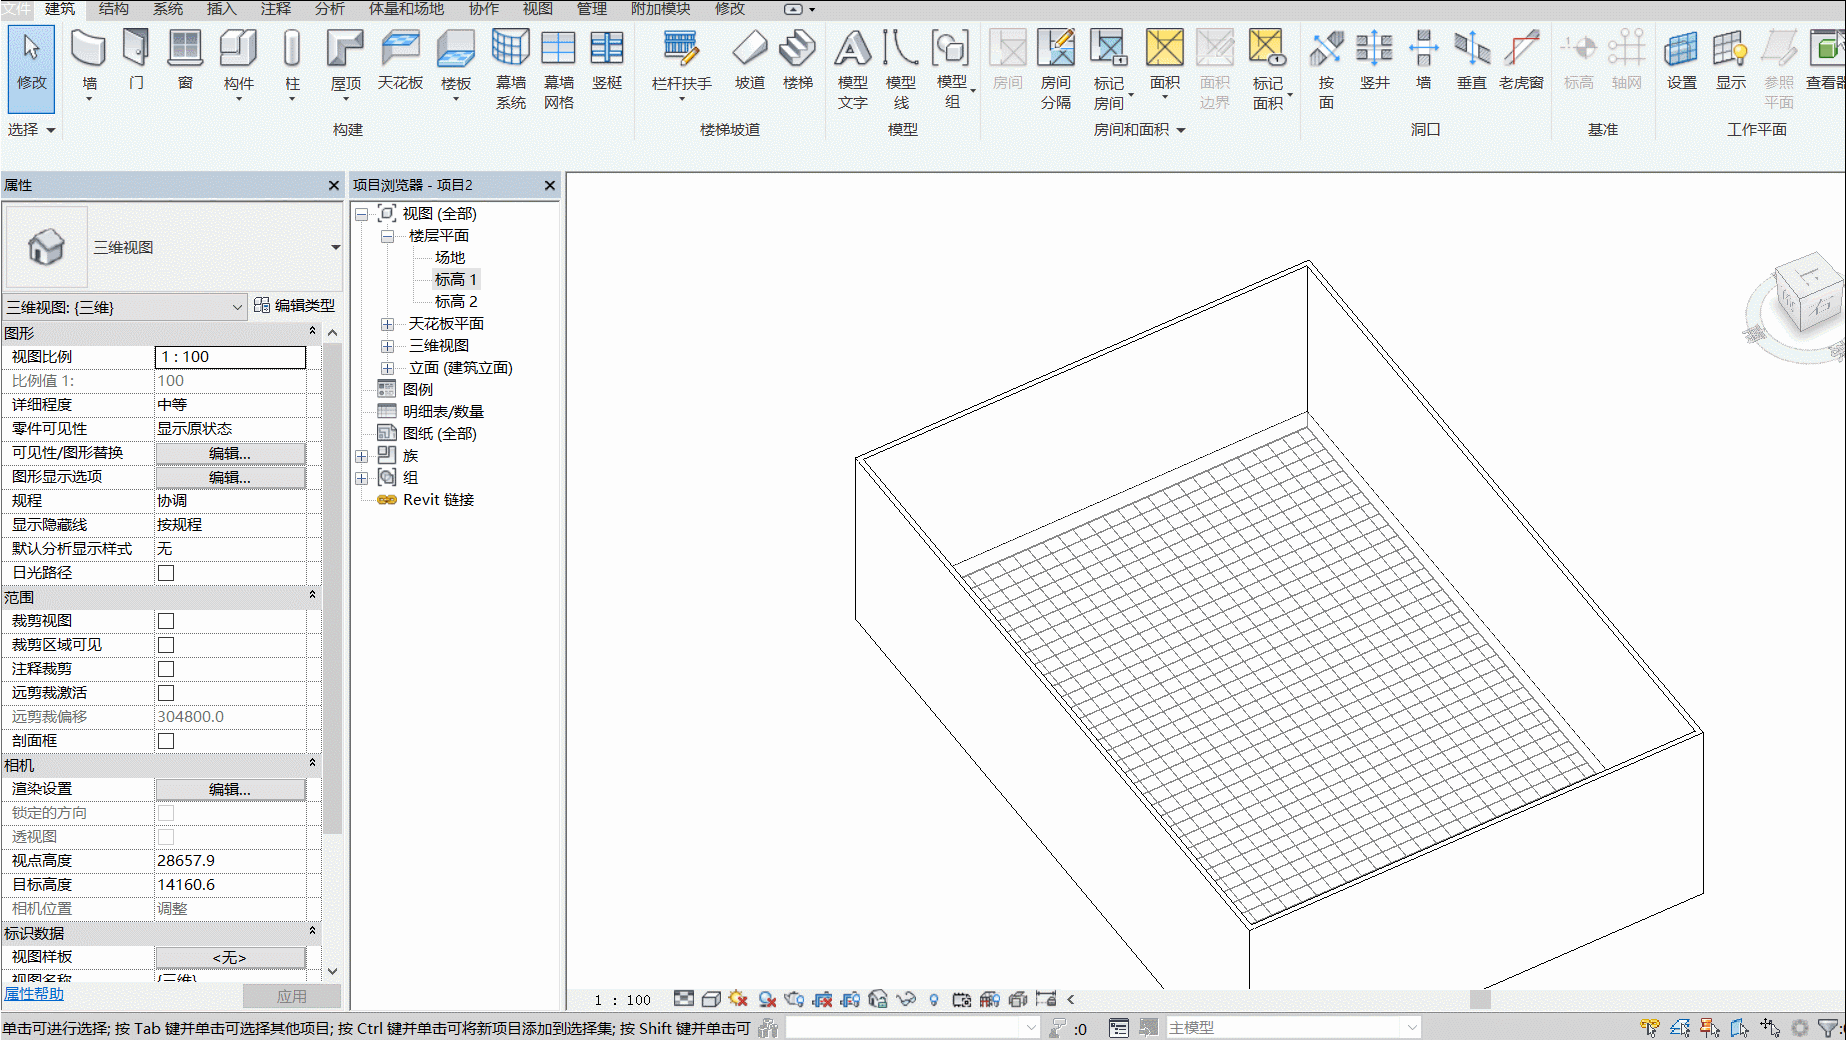This screenshot has height=1040, width=1846.
Task: Expand the 三维视图 node in project browser
Action: click(387, 346)
